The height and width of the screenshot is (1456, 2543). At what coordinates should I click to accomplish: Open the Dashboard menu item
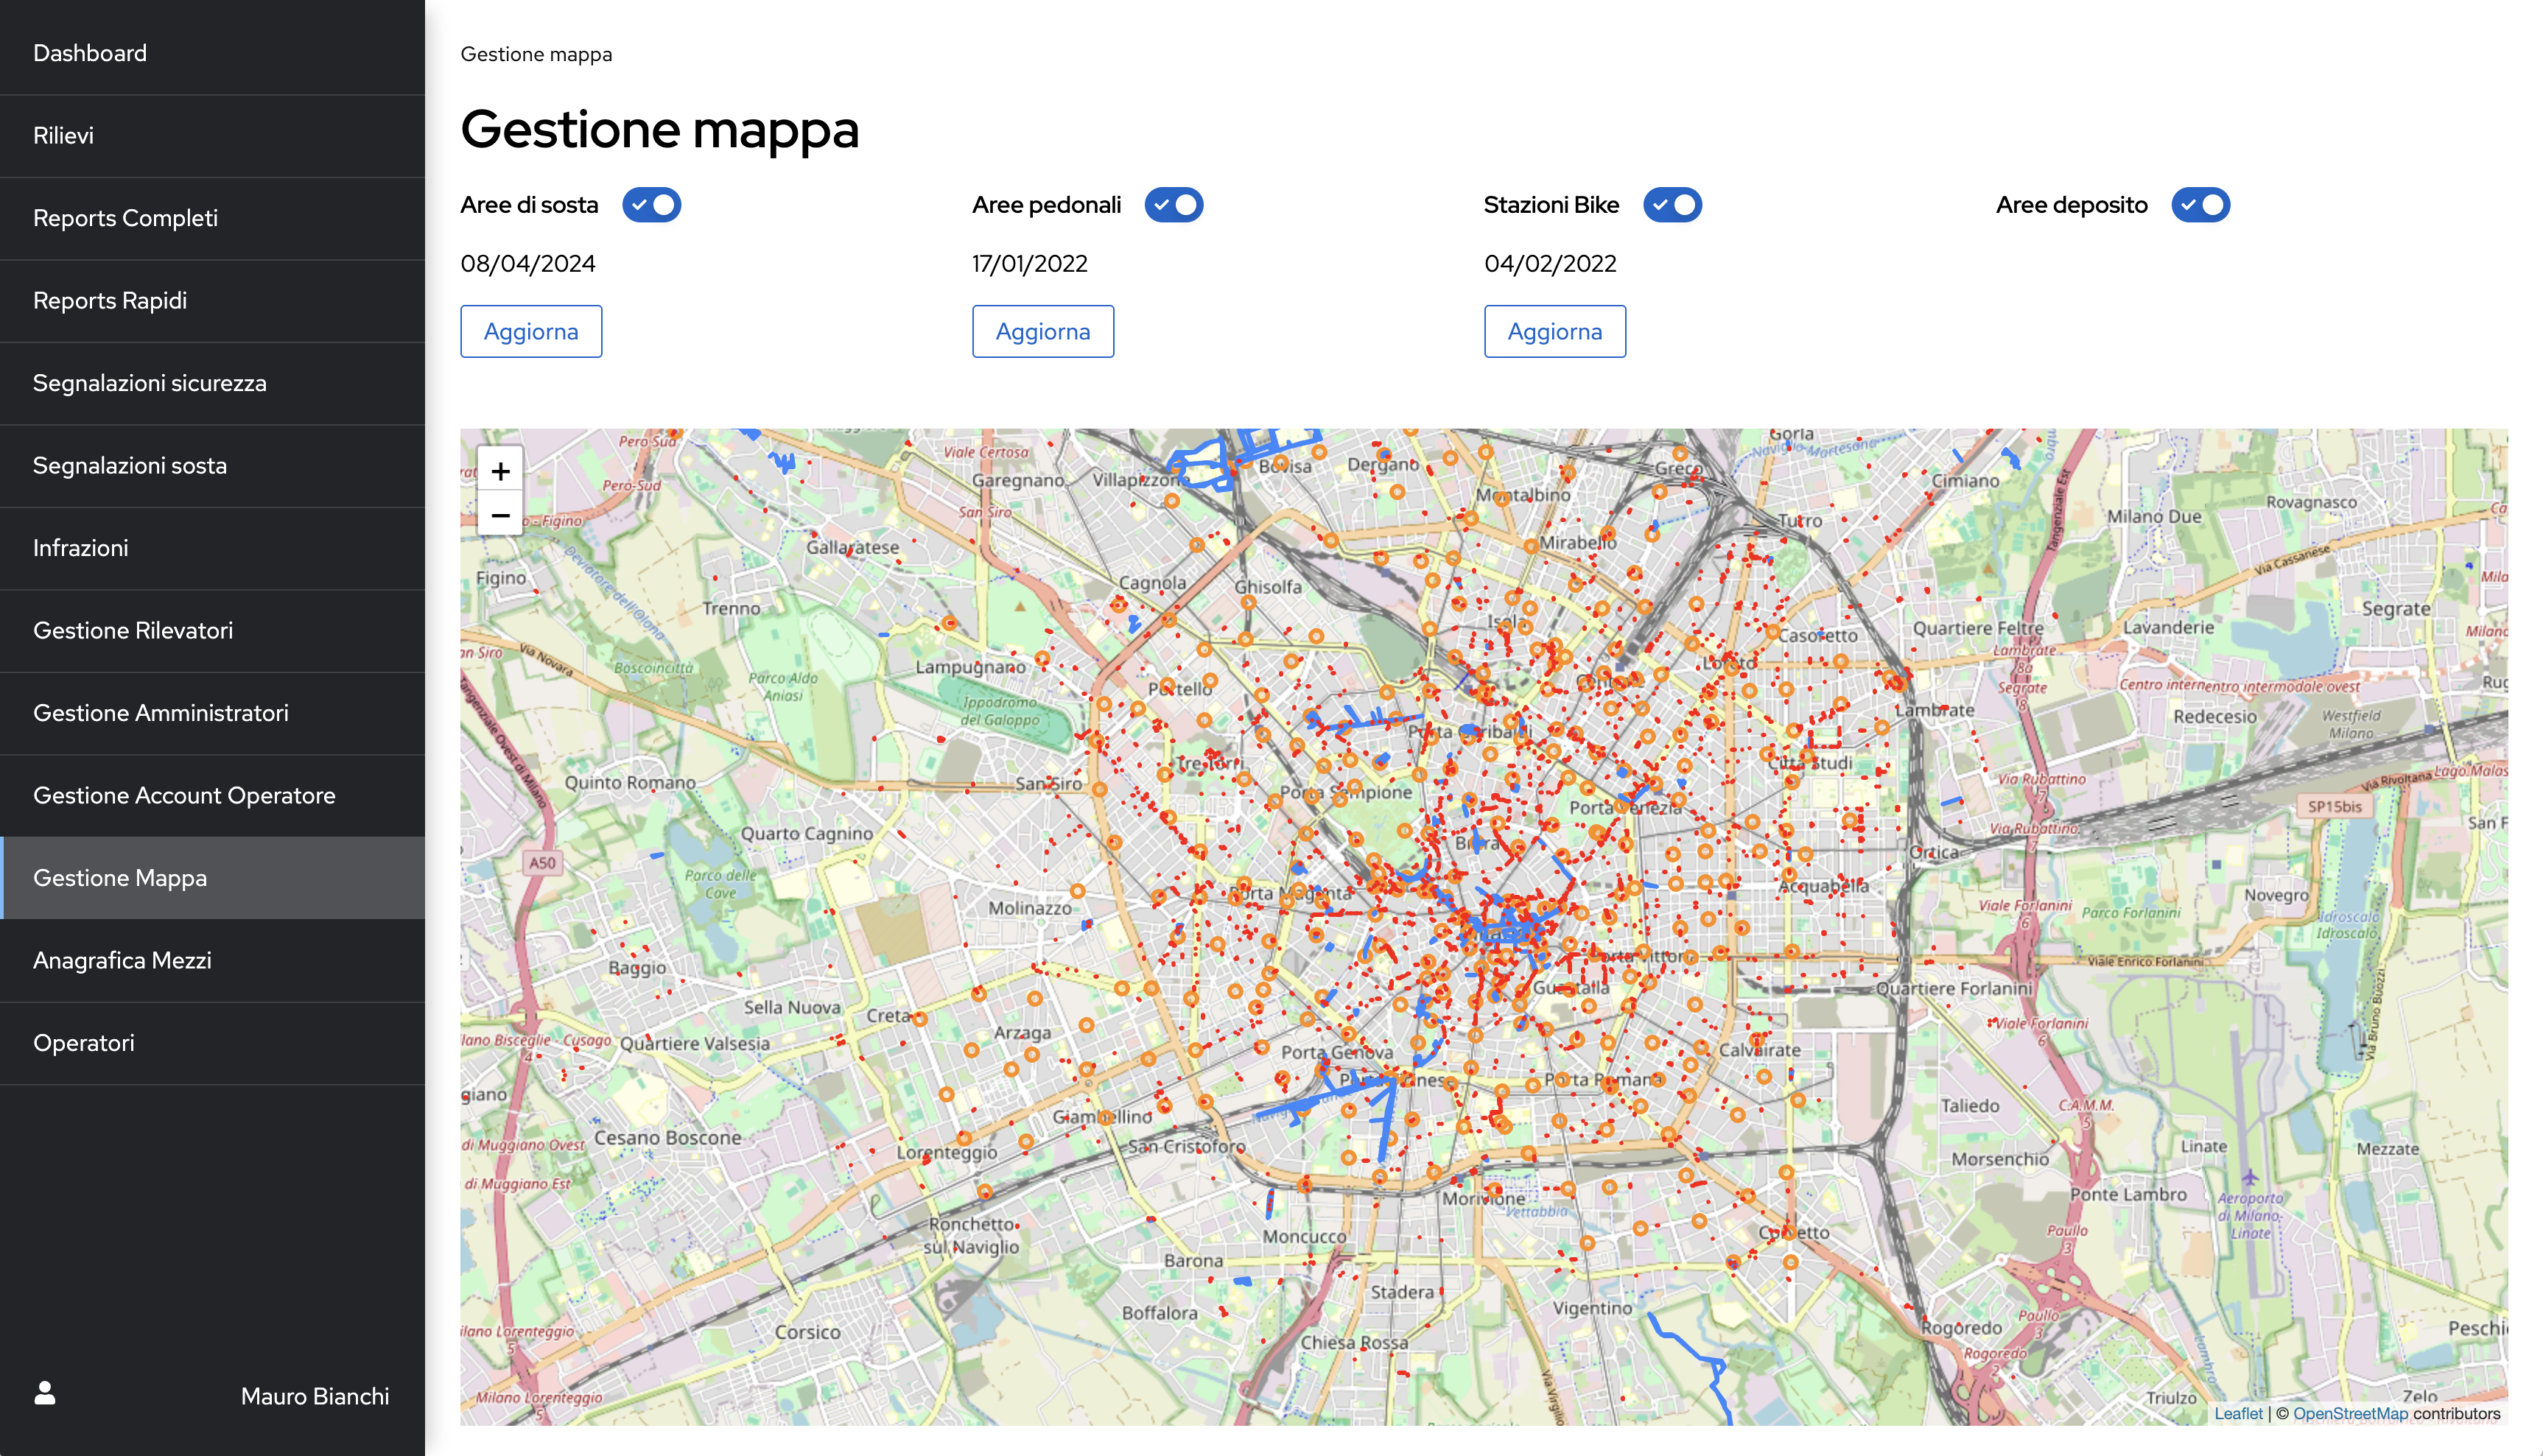tap(90, 53)
